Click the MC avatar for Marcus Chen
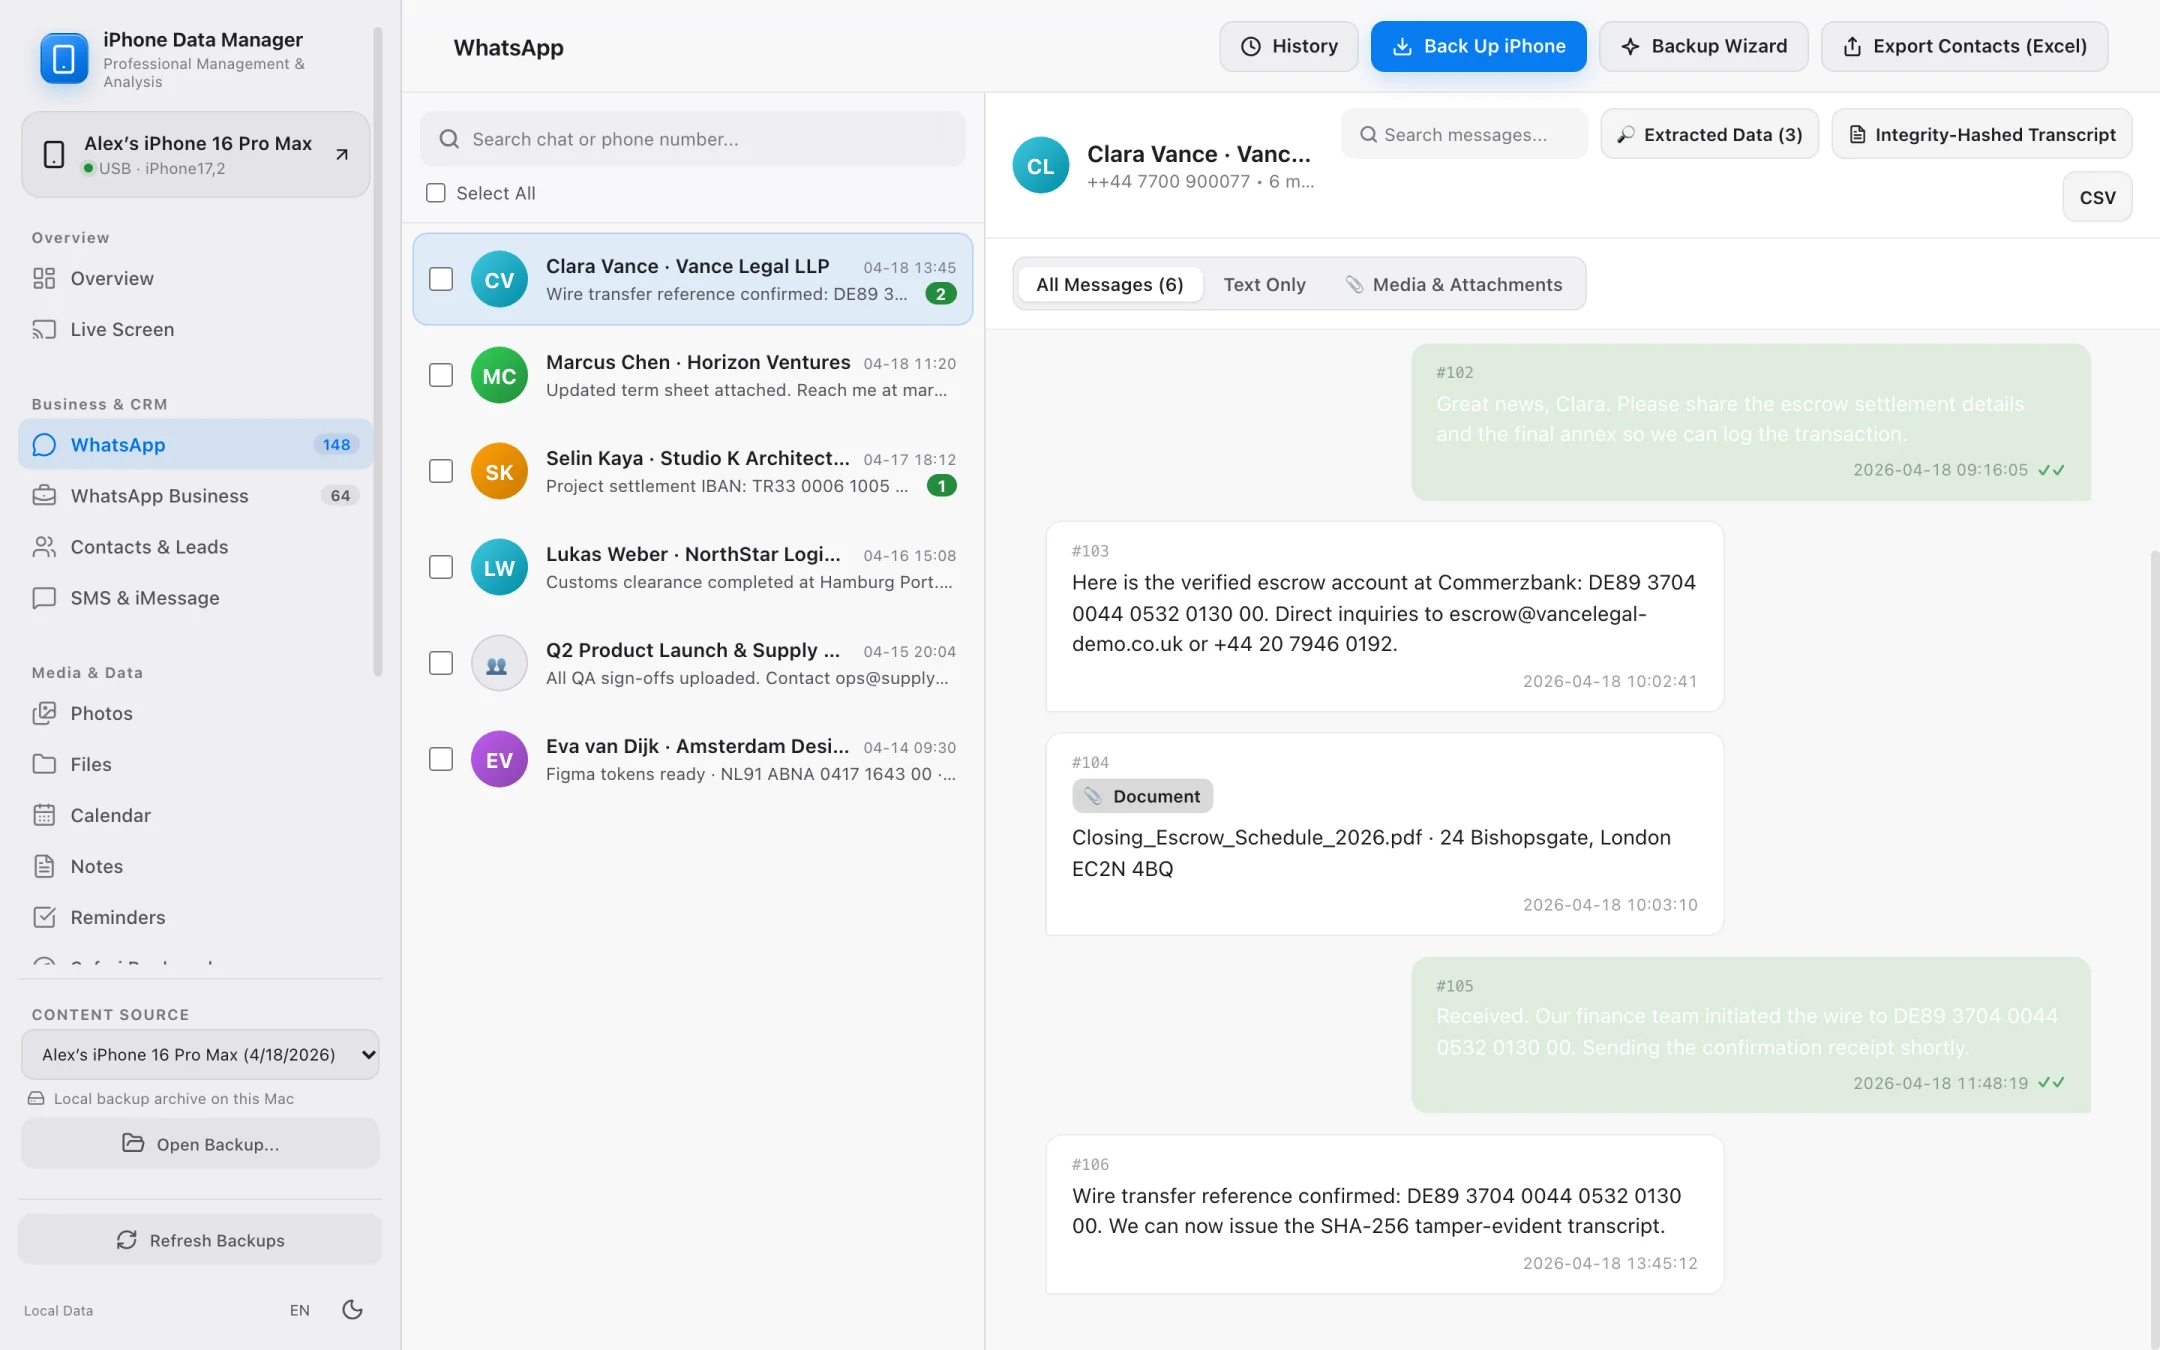2160x1350 pixels. click(x=499, y=375)
